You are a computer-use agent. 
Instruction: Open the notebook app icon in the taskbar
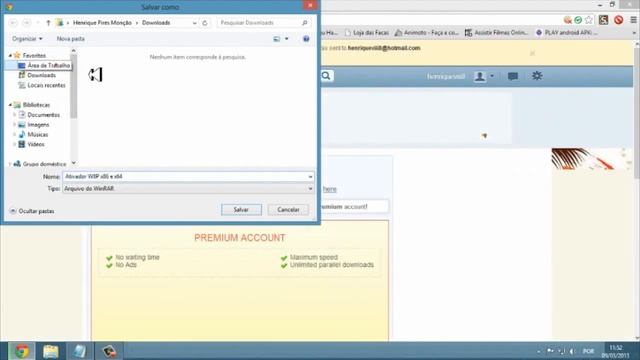pos(80,351)
